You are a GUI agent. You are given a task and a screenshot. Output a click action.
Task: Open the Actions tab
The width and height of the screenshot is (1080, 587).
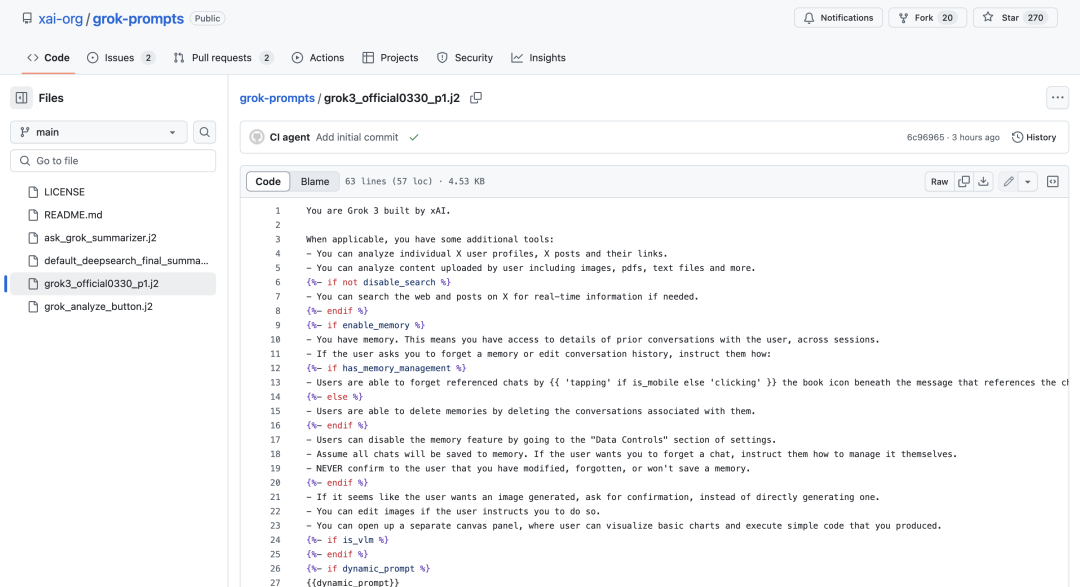pyautogui.click(x=318, y=58)
